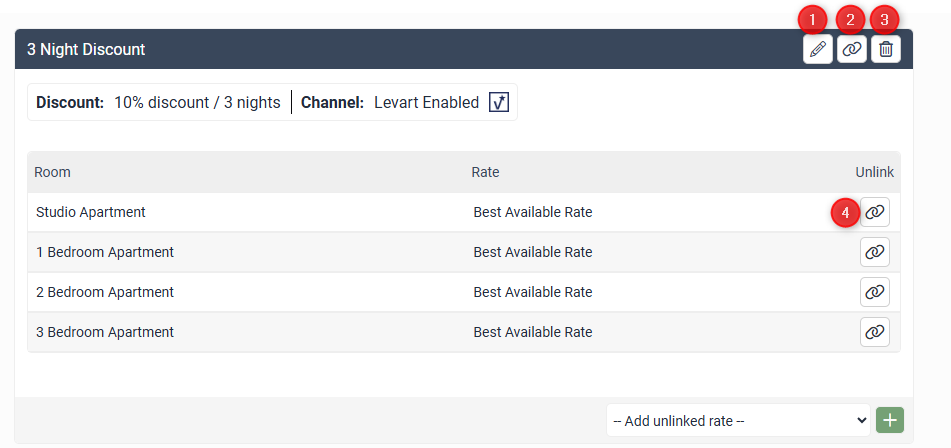Click the pencil edit icon for 3 Night Discount

pyautogui.click(x=818, y=49)
